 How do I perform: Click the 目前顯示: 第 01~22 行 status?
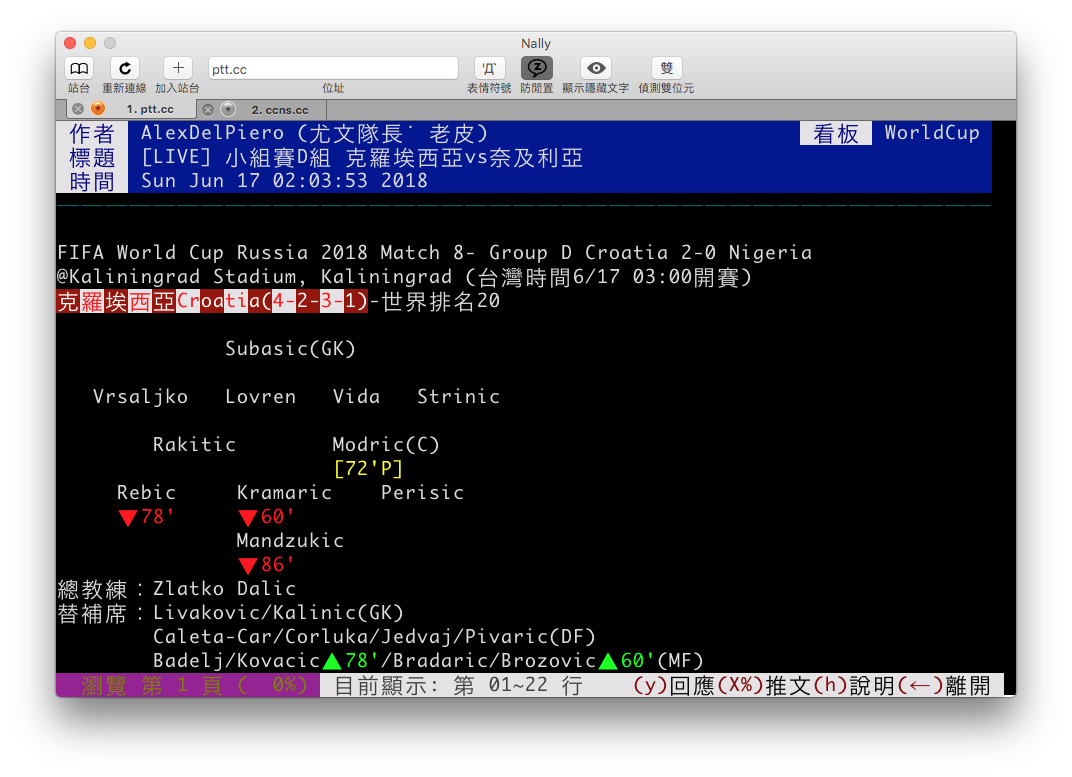point(458,685)
